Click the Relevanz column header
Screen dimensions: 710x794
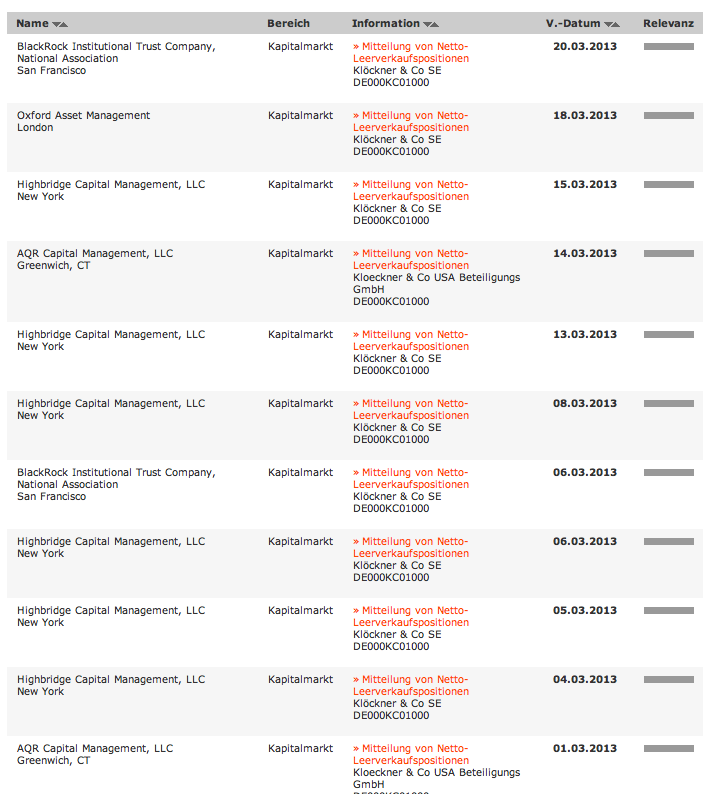pyautogui.click(x=668, y=23)
